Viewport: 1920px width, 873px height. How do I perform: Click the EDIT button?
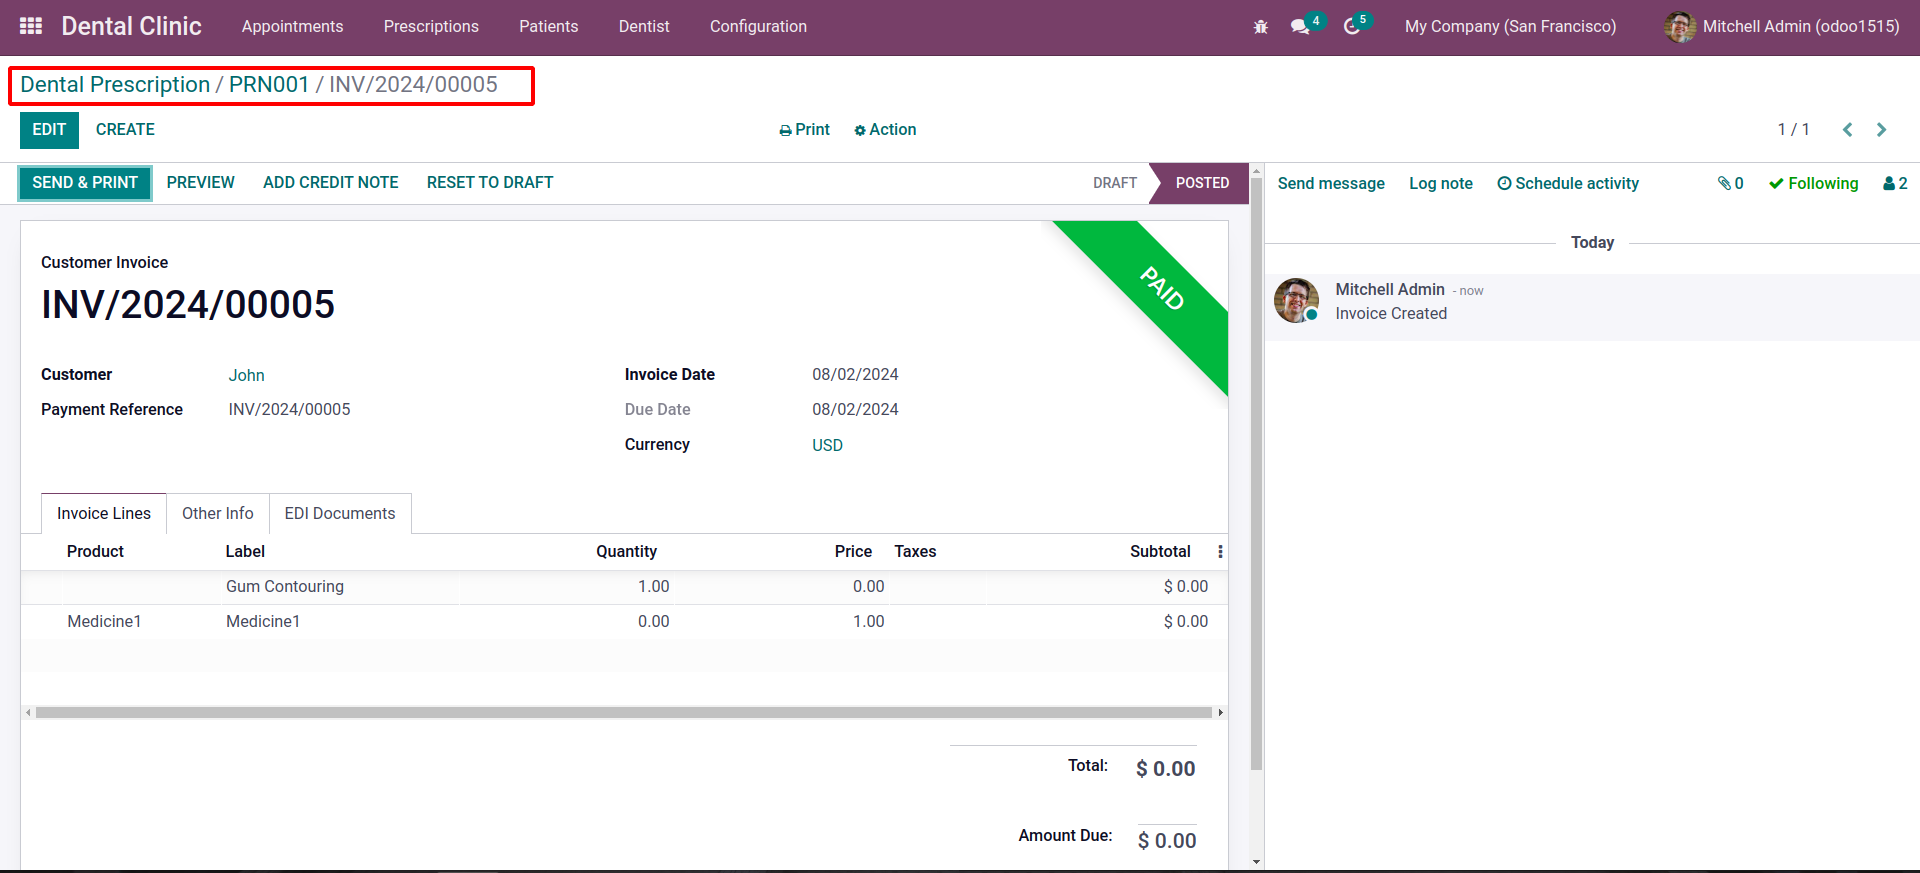click(49, 130)
